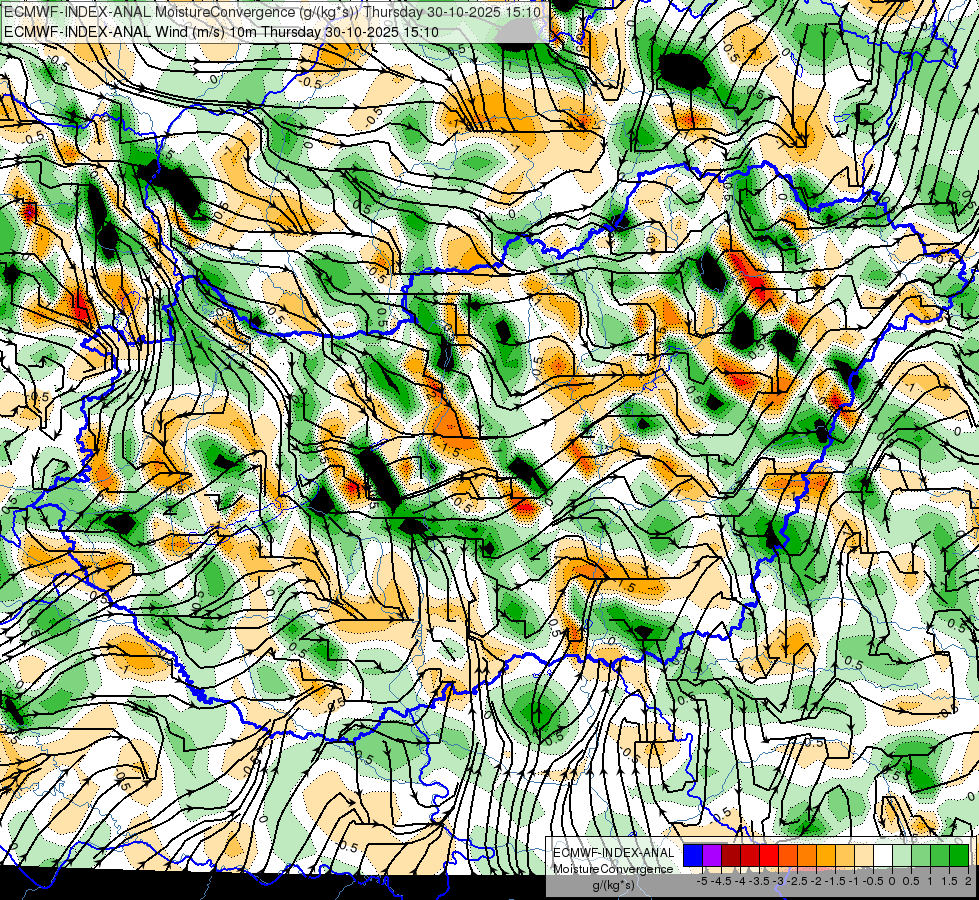
Task: Click the Wind (m/s) 10m title line
Action: click(221, 31)
